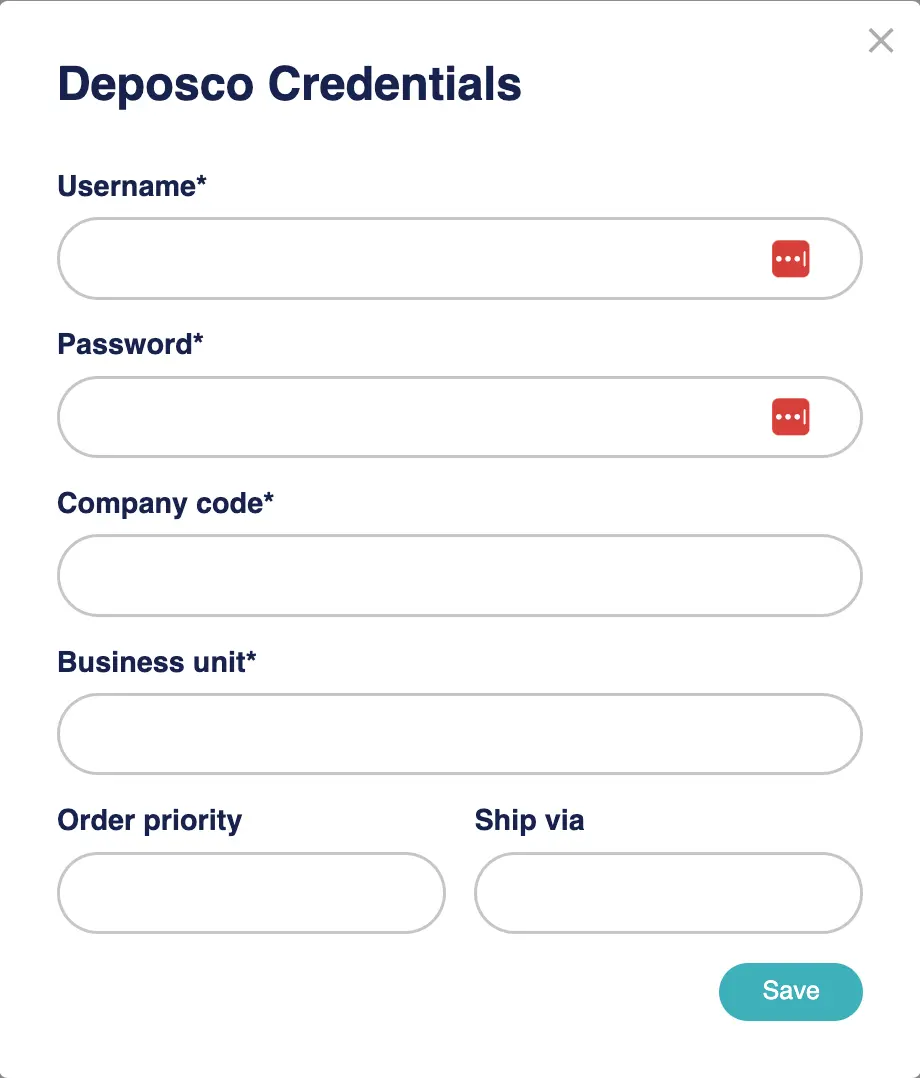Select the Company code field
The height and width of the screenshot is (1078, 920).
pos(459,576)
